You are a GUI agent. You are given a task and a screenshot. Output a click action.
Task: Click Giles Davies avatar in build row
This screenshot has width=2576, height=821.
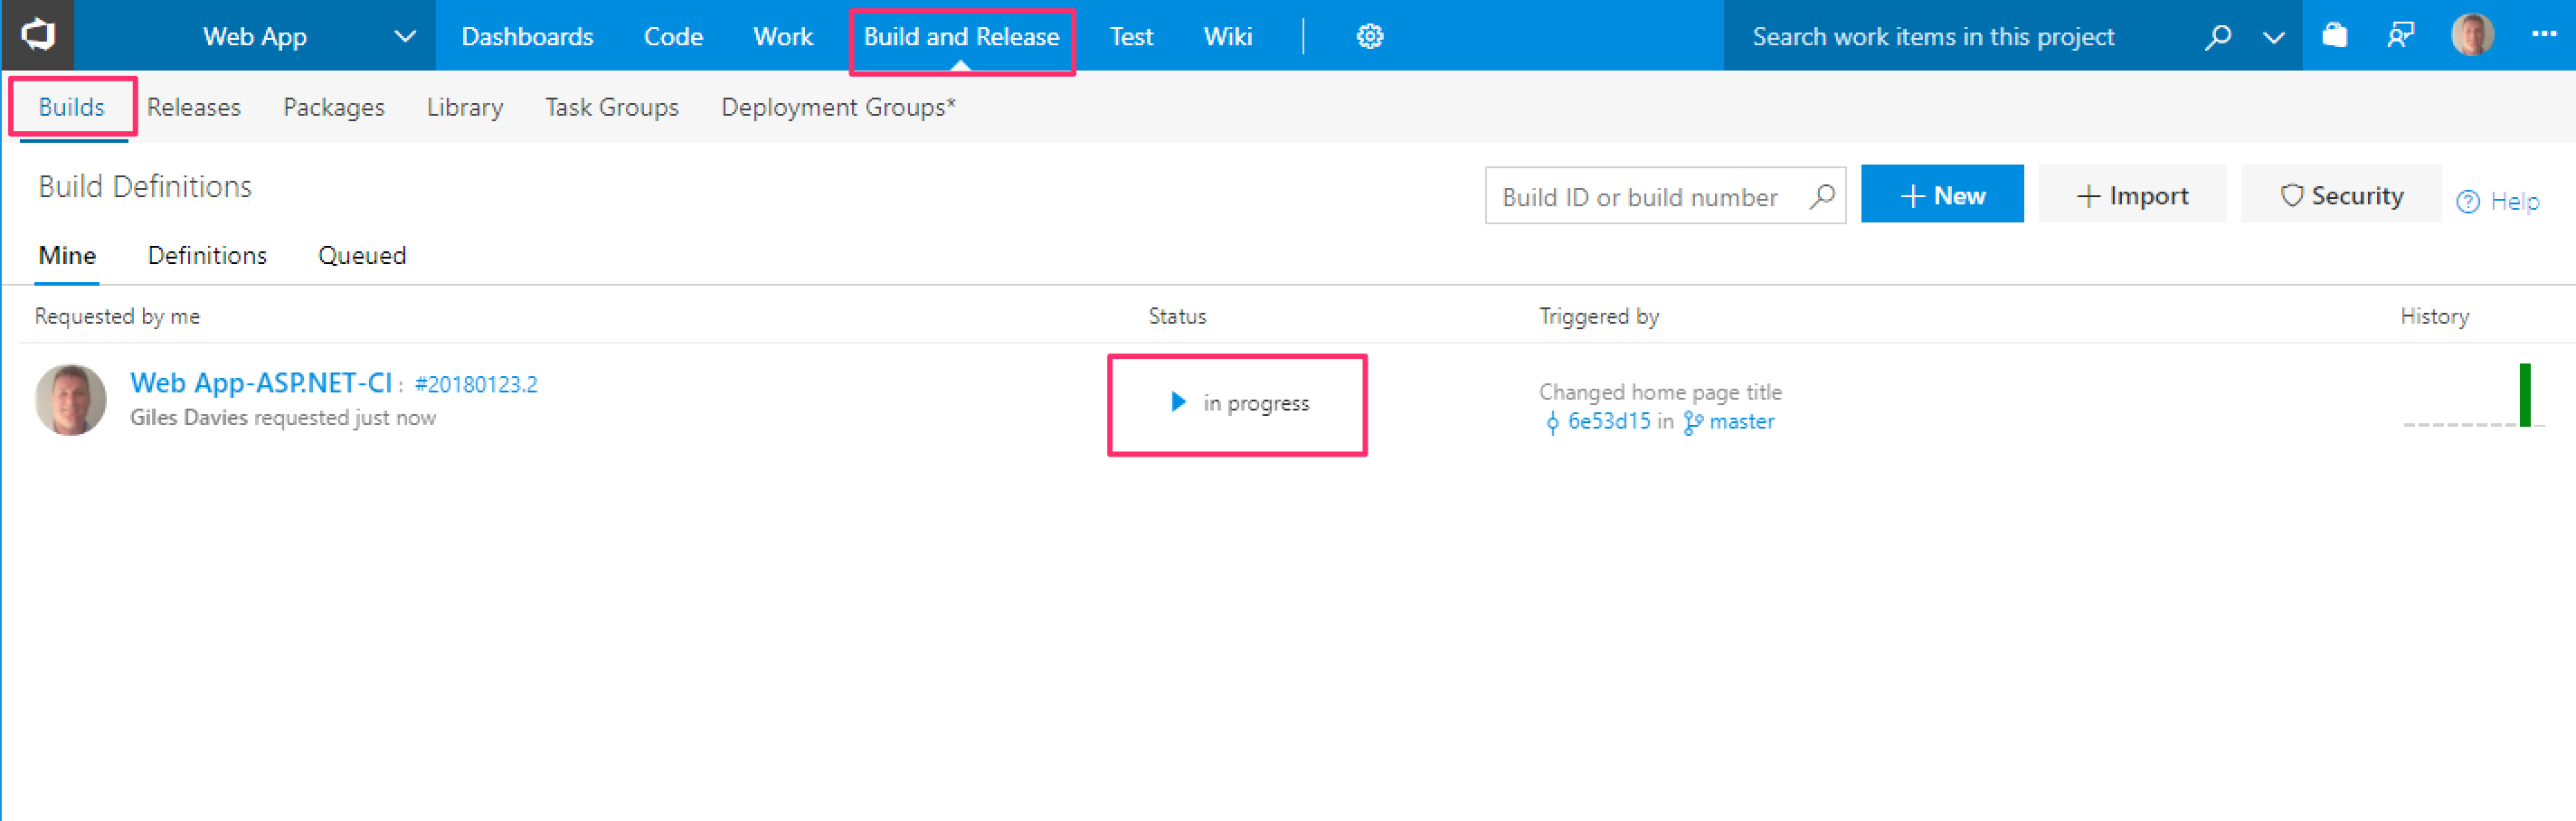[x=70, y=399]
